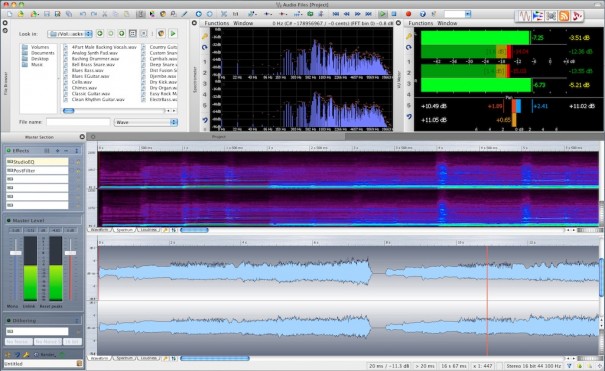Undo the last edit from the toolbar
This screenshot has height=371, width=605.
coord(83,14)
